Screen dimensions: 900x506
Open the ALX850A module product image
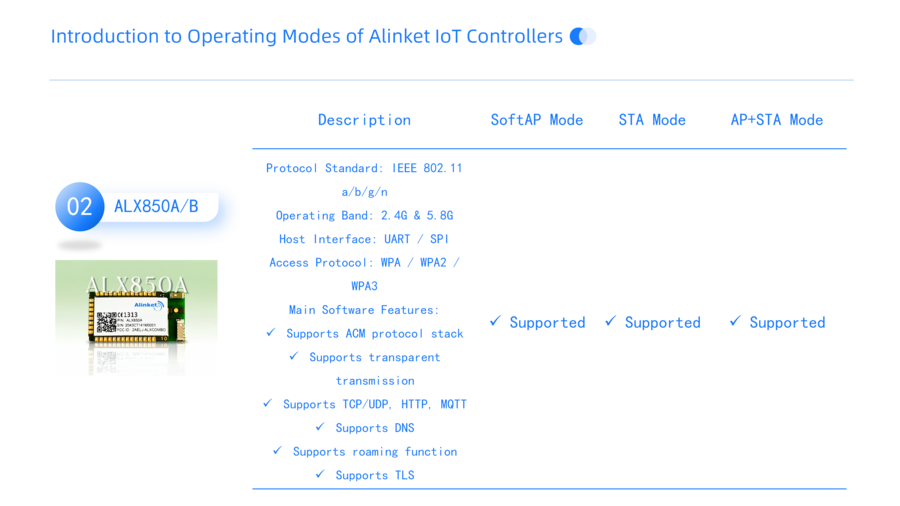(x=136, y=318)
